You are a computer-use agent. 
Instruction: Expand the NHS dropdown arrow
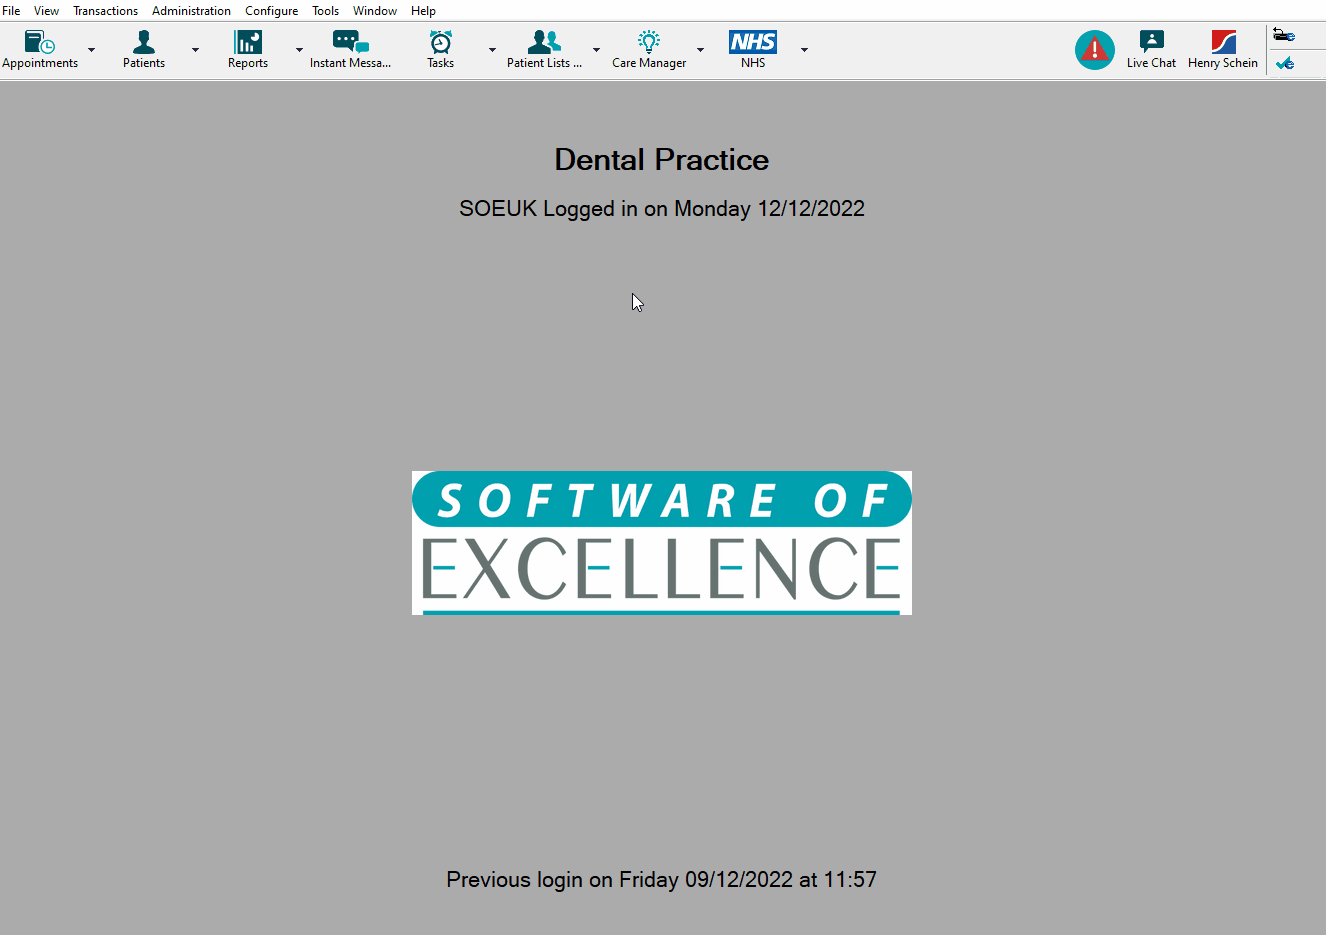point(804,49)
